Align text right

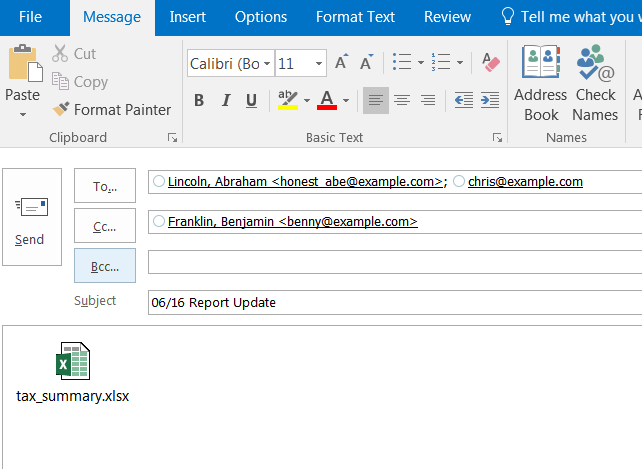pos(428,100)
